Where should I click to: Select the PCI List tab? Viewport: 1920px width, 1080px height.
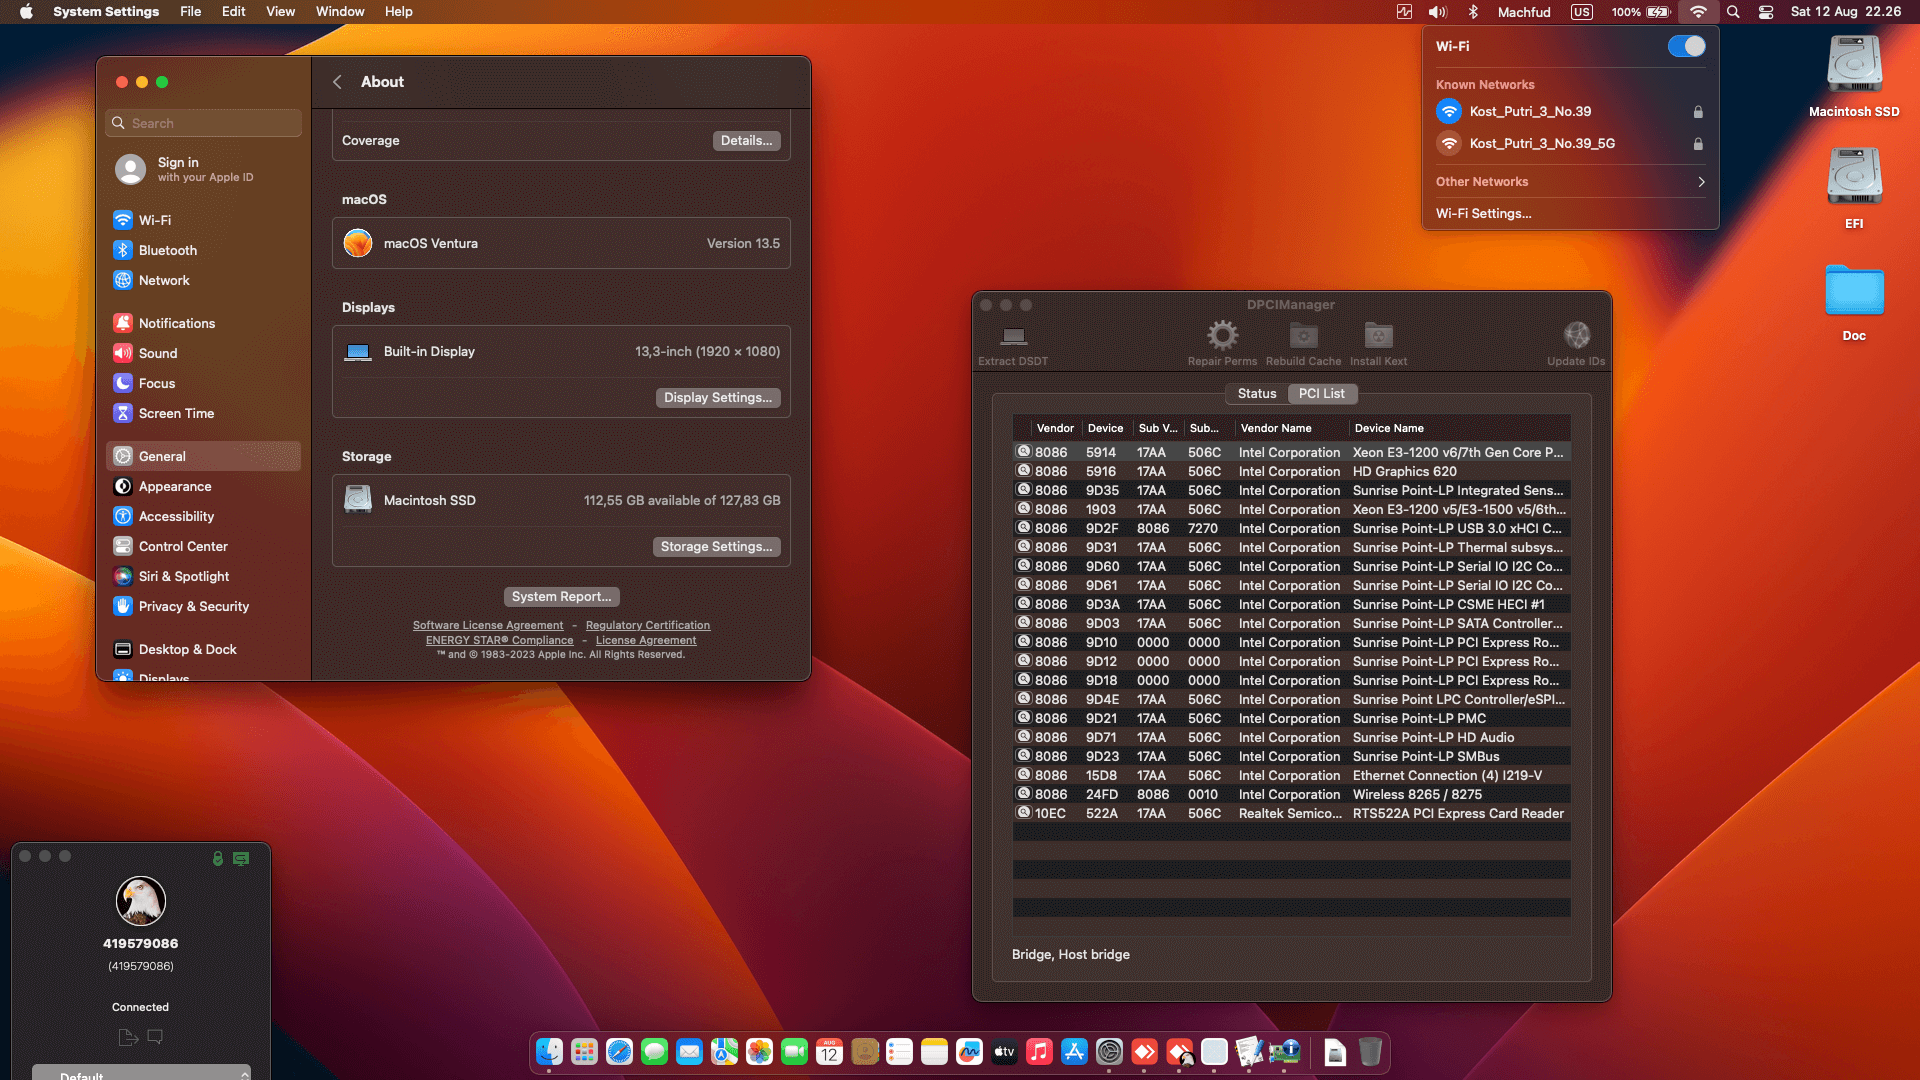click(1321, 394)
